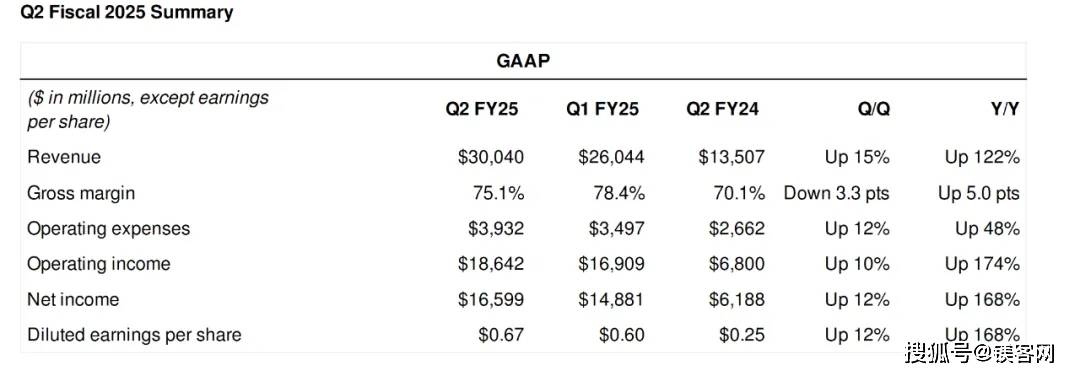Click the Revenue row label
This screenshot has width=1080, height=376.
(64, 157)
